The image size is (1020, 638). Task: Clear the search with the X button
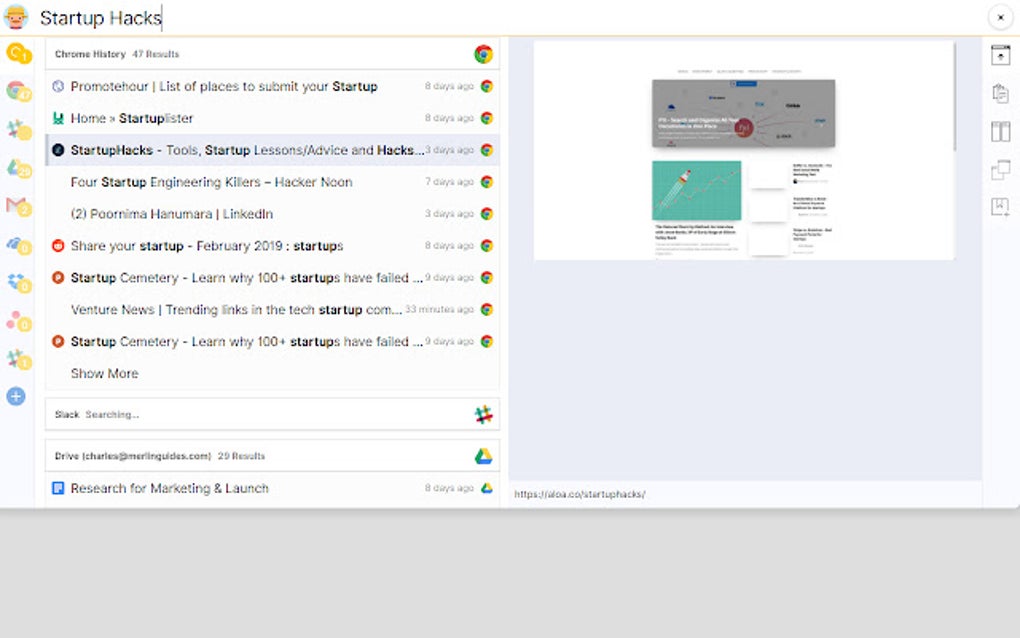tap(1000, 18)
